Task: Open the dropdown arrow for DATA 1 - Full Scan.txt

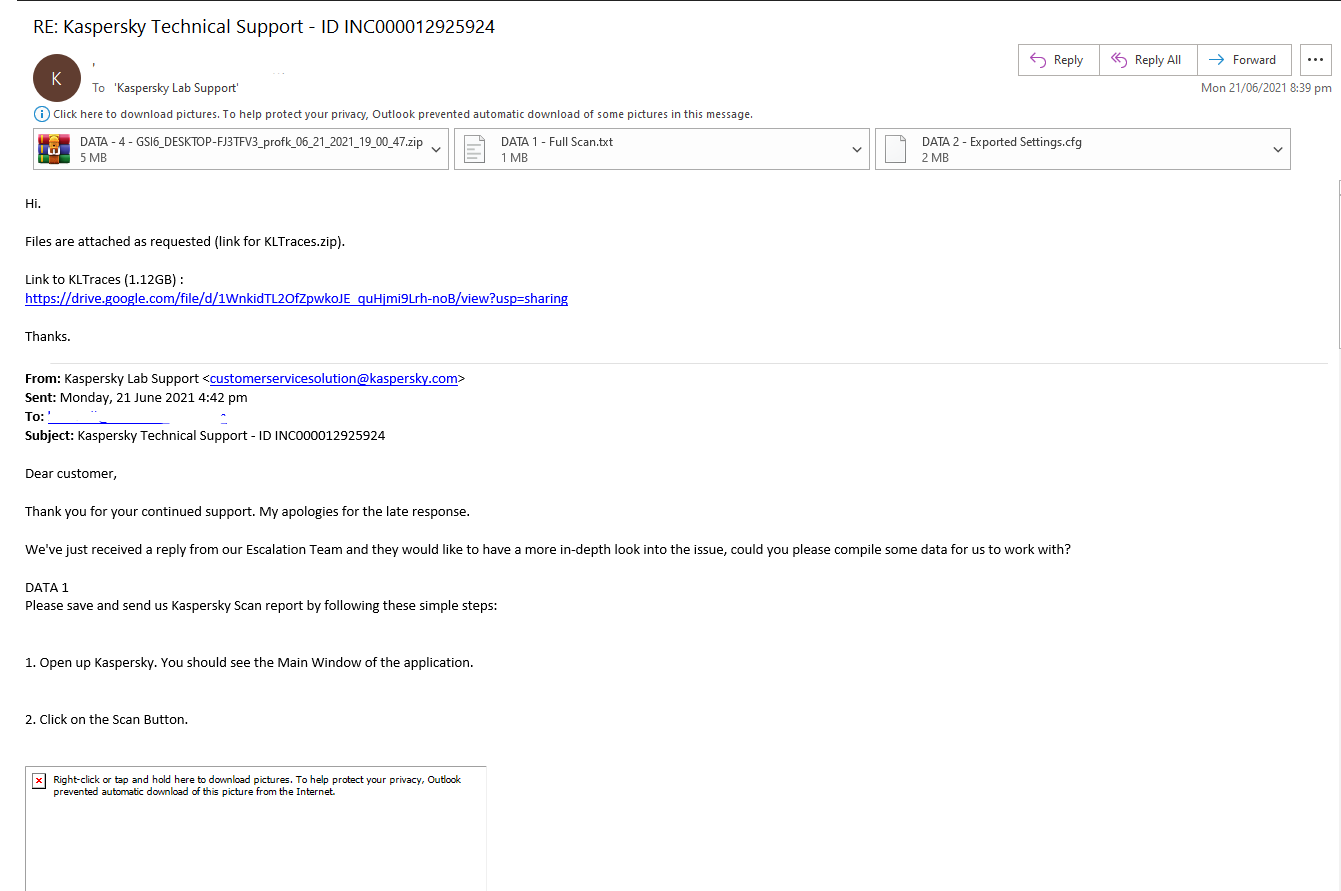Action: pos(857,150)
